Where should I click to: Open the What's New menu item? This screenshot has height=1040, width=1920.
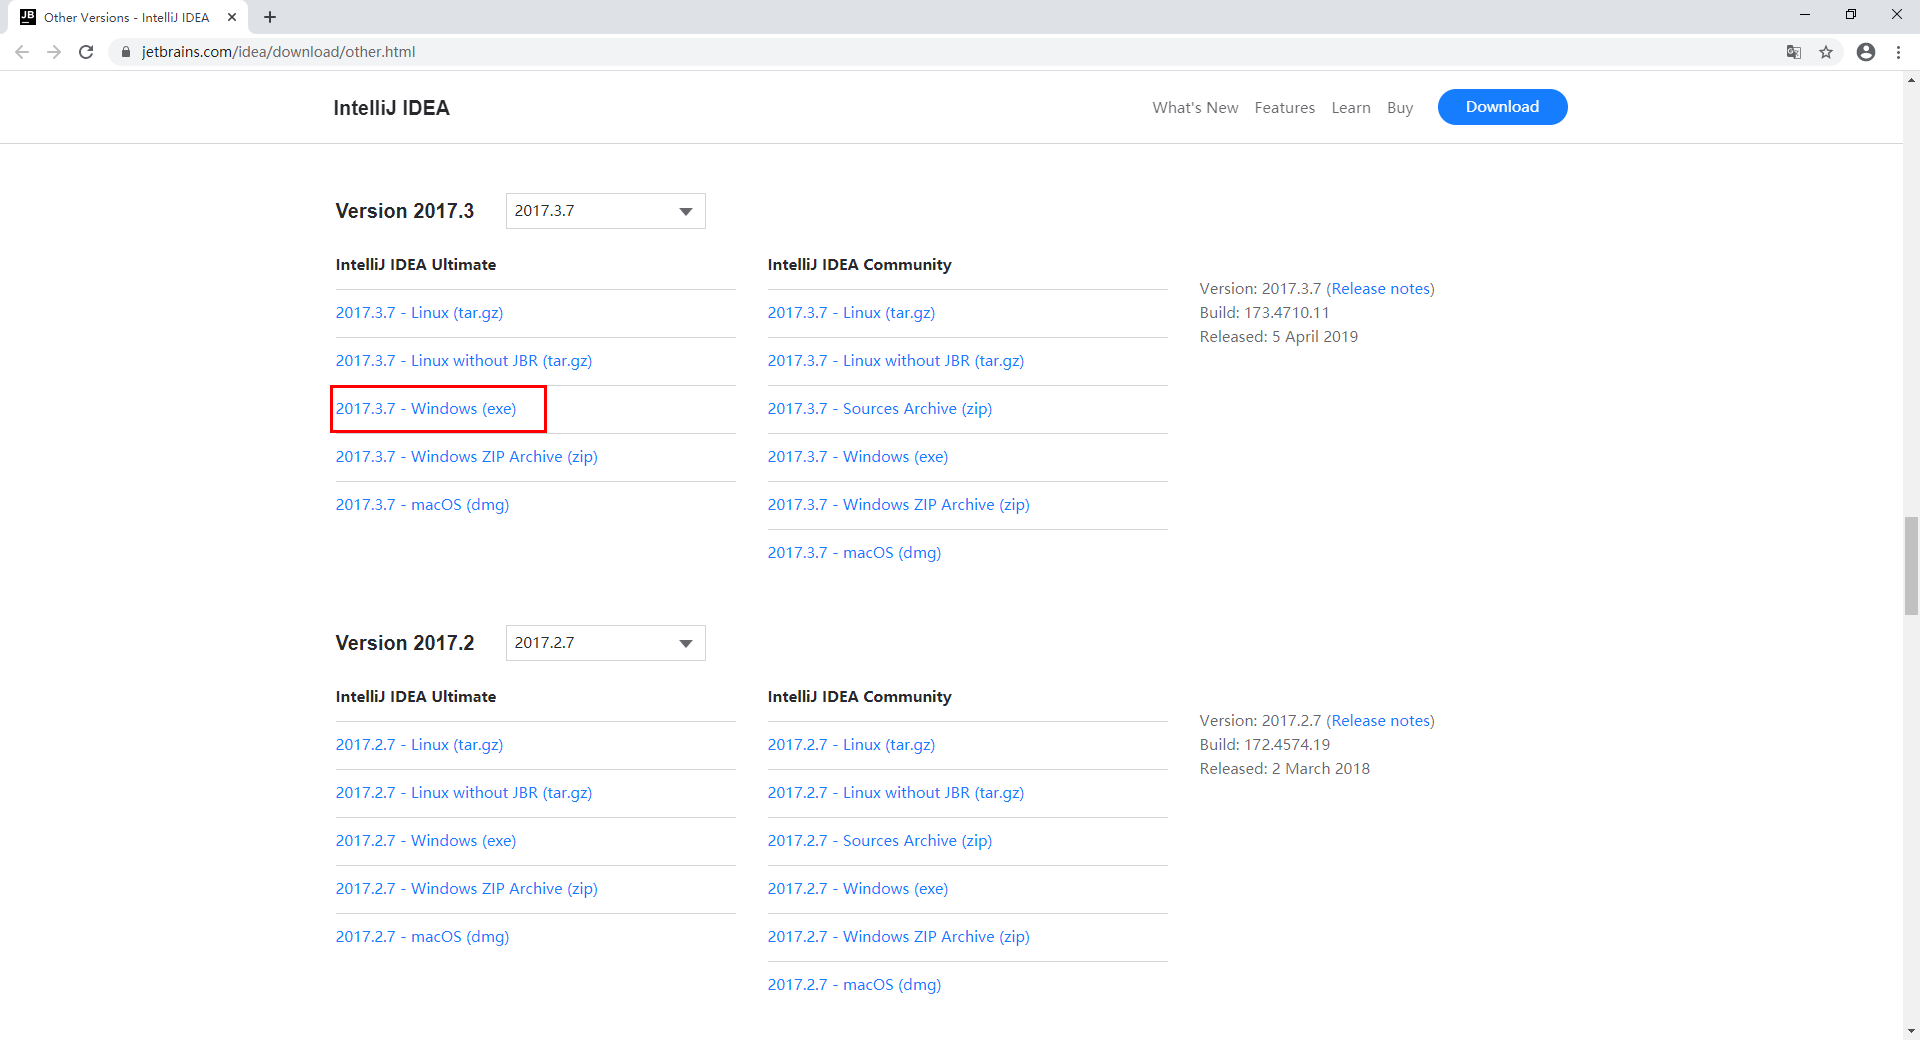point(1195,108)
